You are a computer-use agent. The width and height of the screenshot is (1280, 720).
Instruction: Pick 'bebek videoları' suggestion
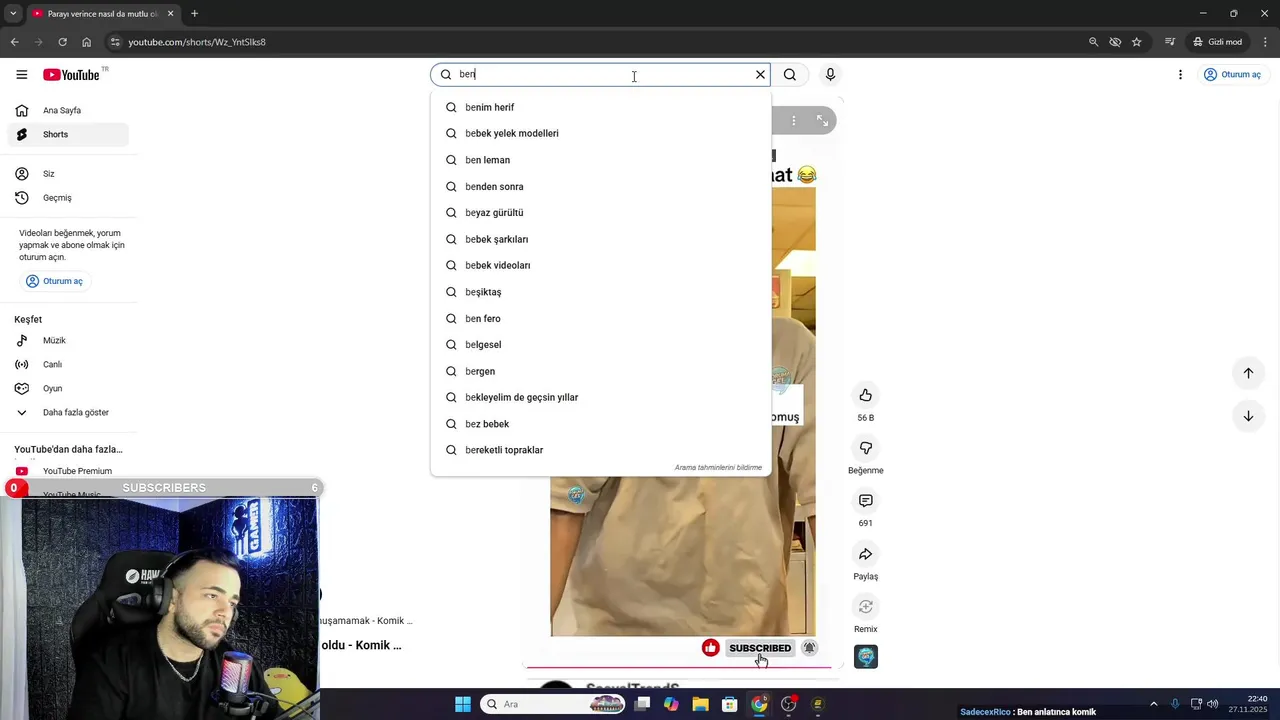pyautogui.click(x=601, y=265)
